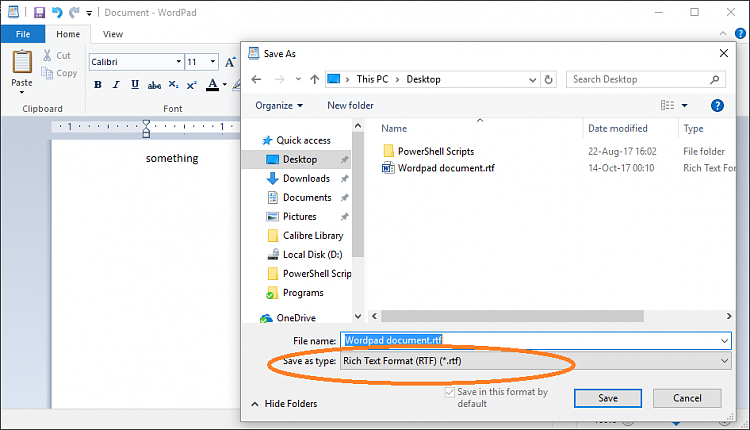Open Pictures in navigation pane
The height and width of the screenshot is (430, 750).
coord(299,217)
